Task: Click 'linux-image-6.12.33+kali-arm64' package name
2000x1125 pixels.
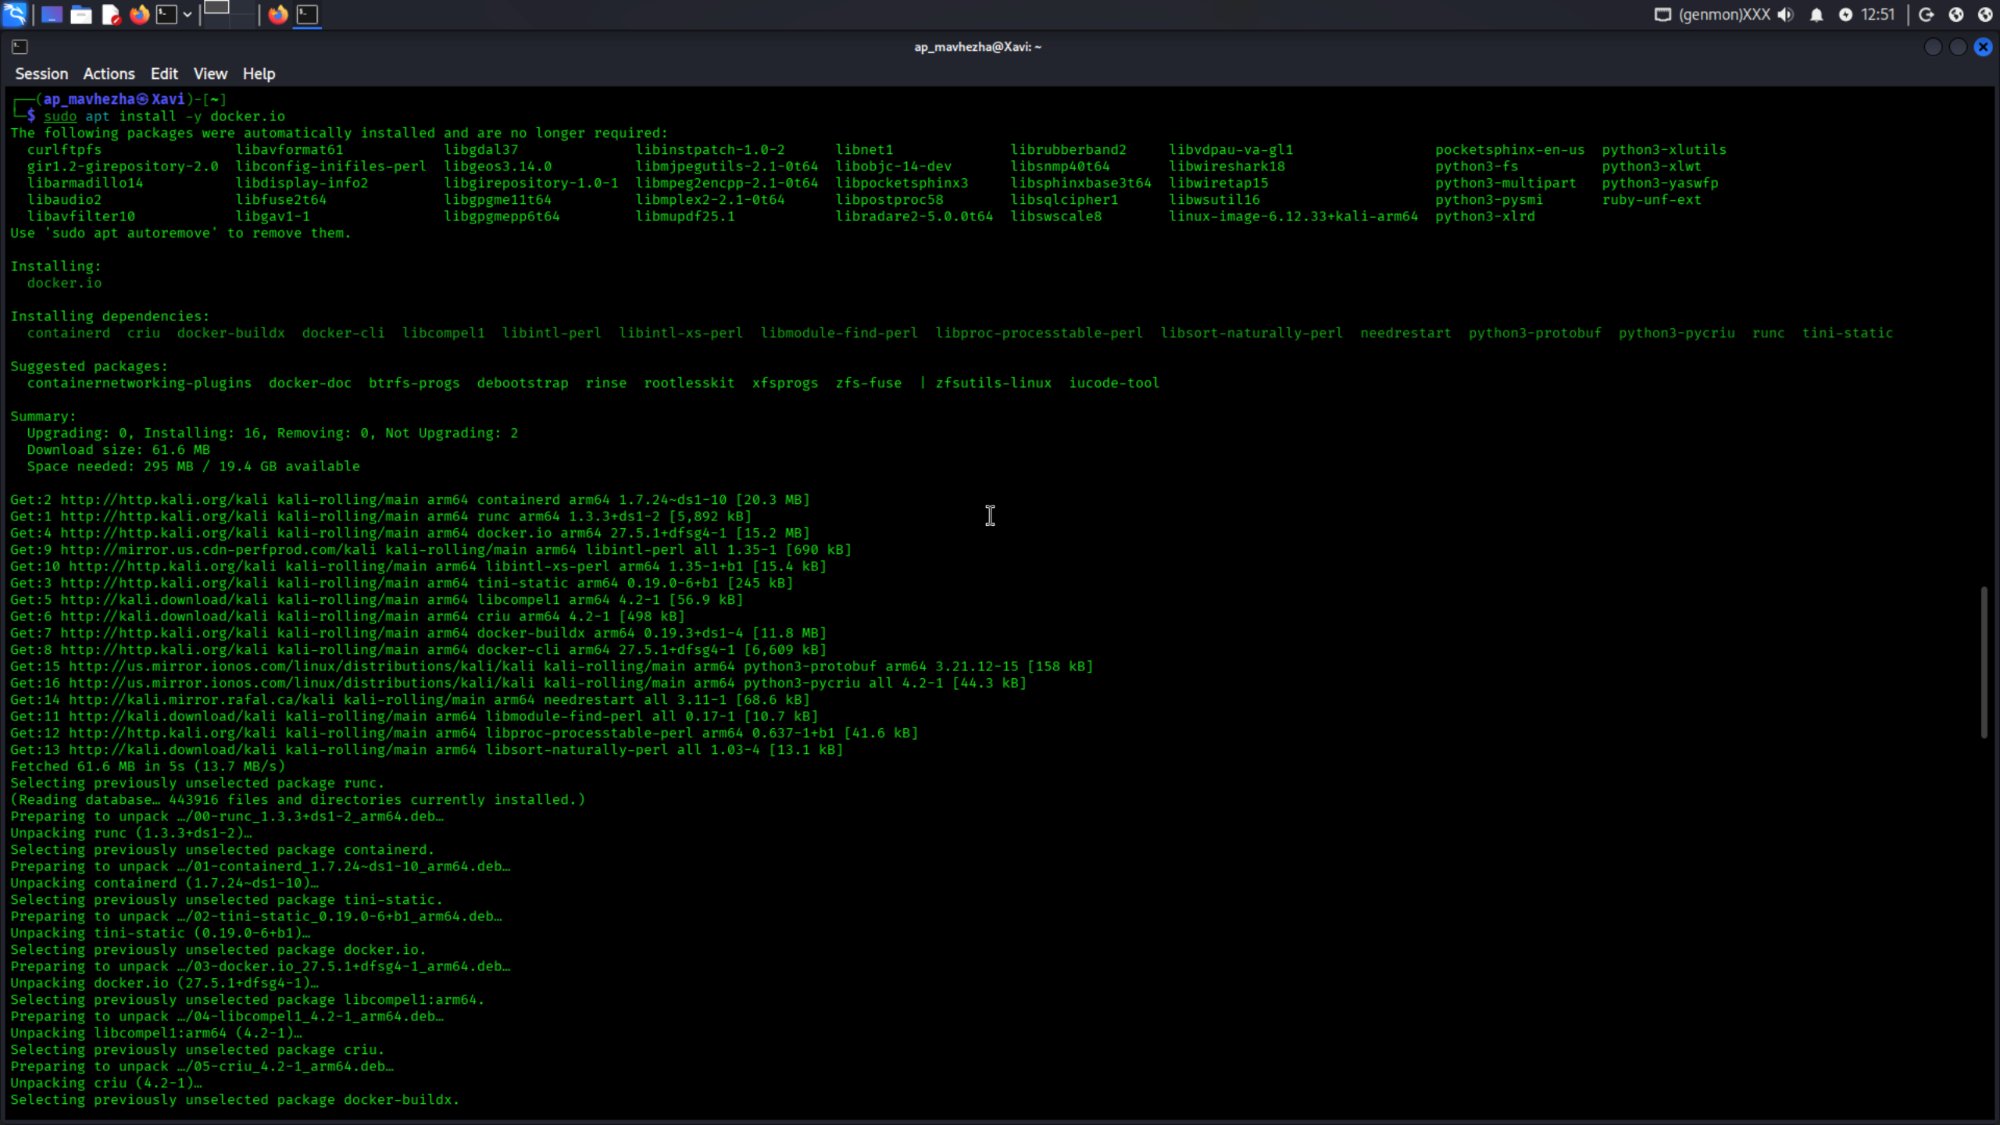Action: point(1293,217)
